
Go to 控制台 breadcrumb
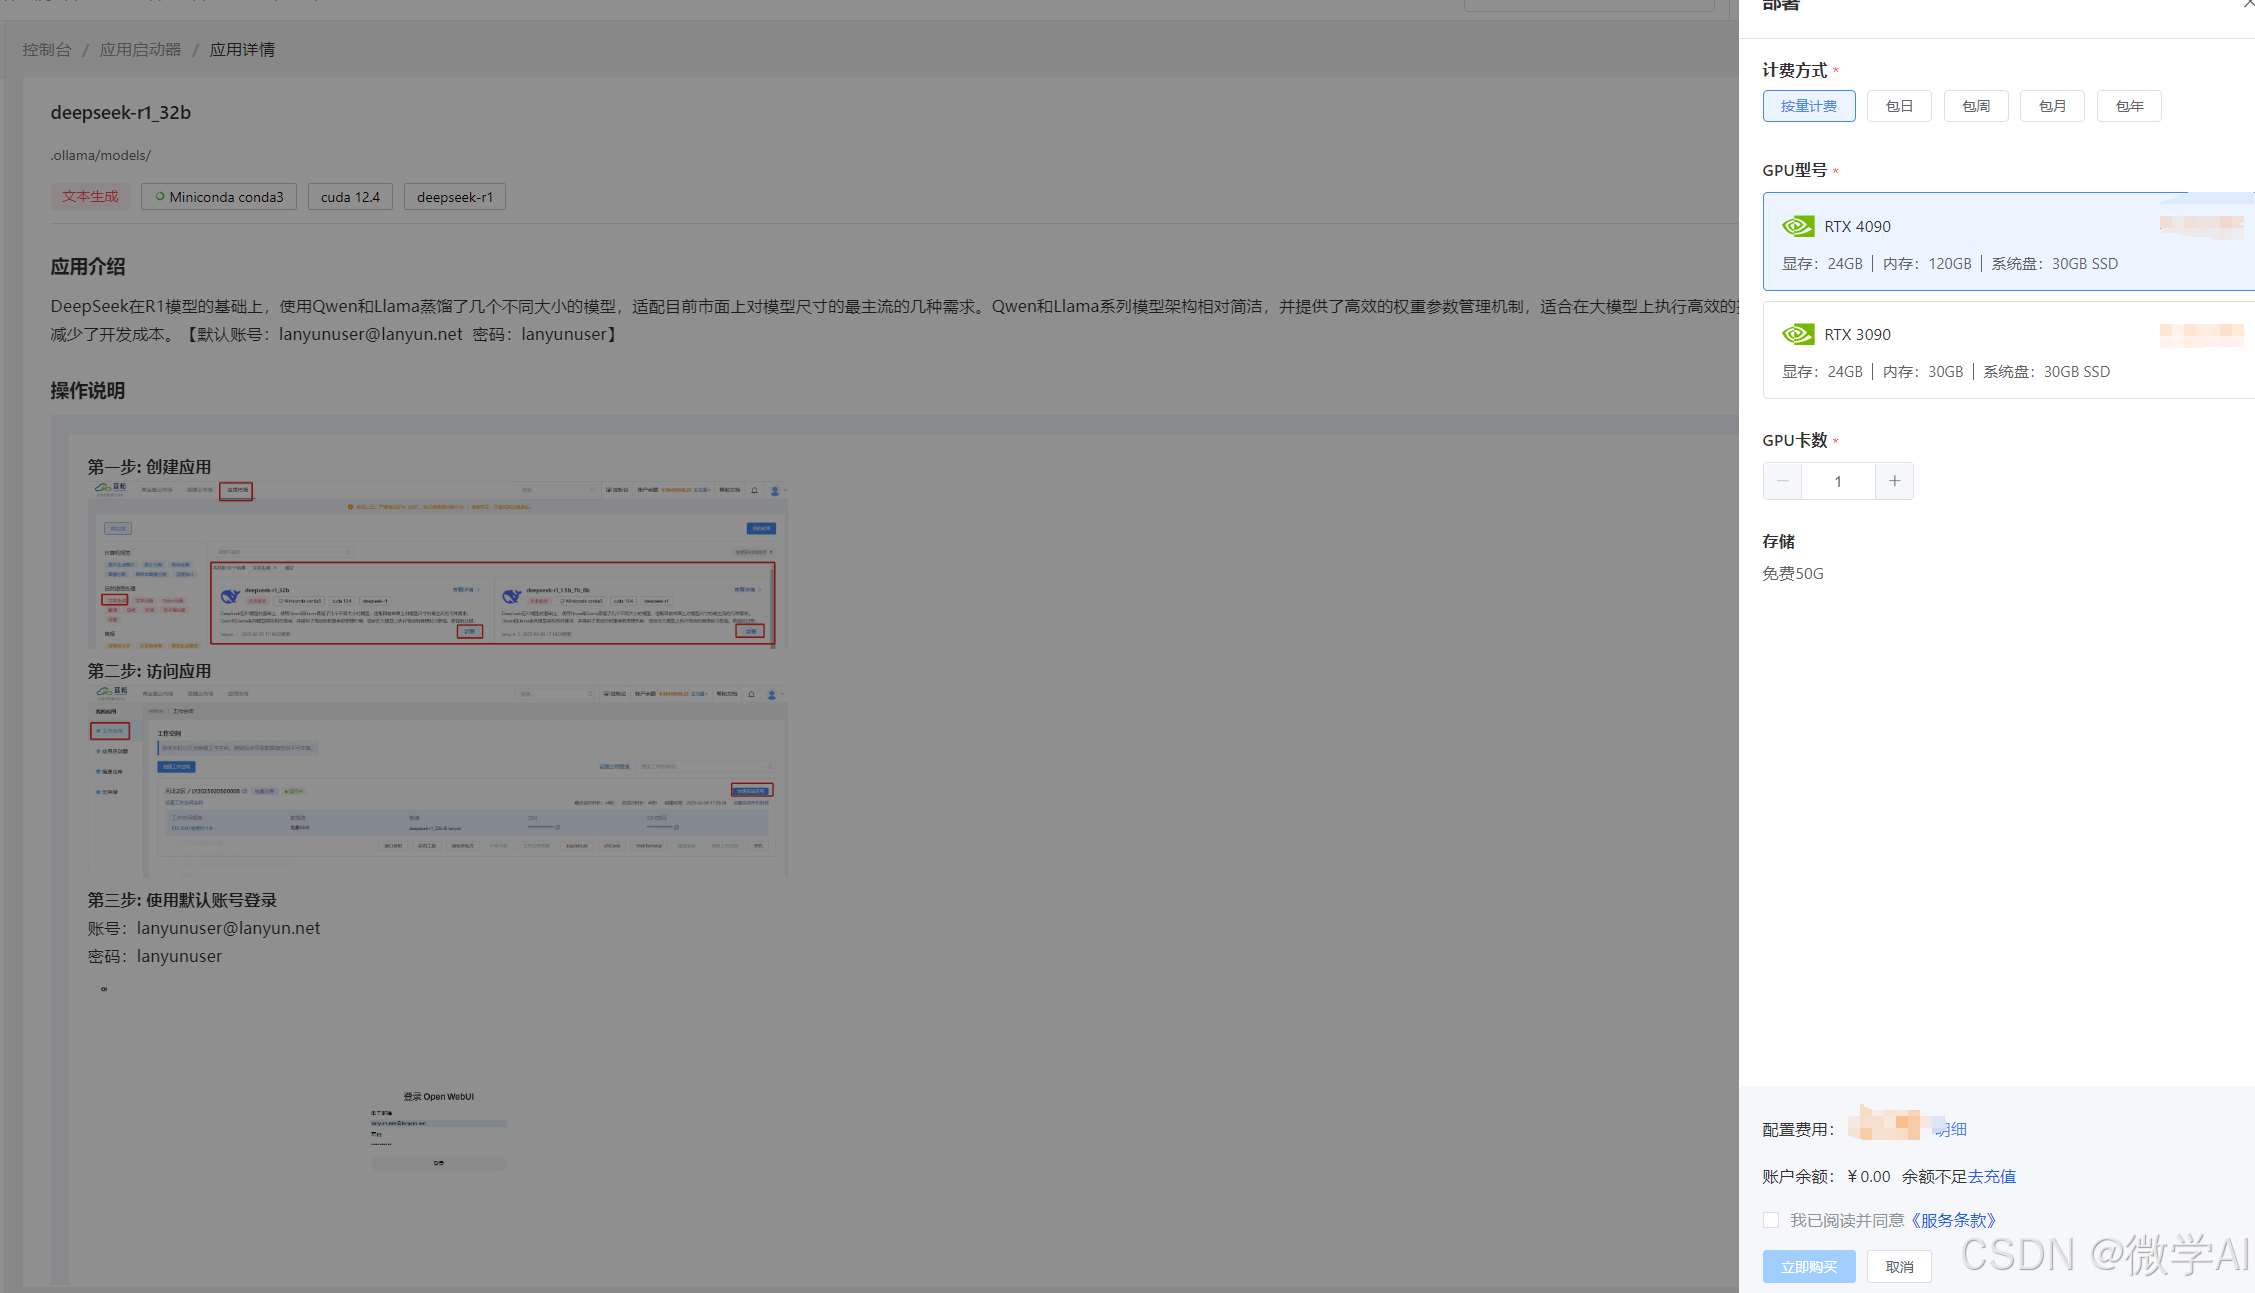tap(47, 50)
